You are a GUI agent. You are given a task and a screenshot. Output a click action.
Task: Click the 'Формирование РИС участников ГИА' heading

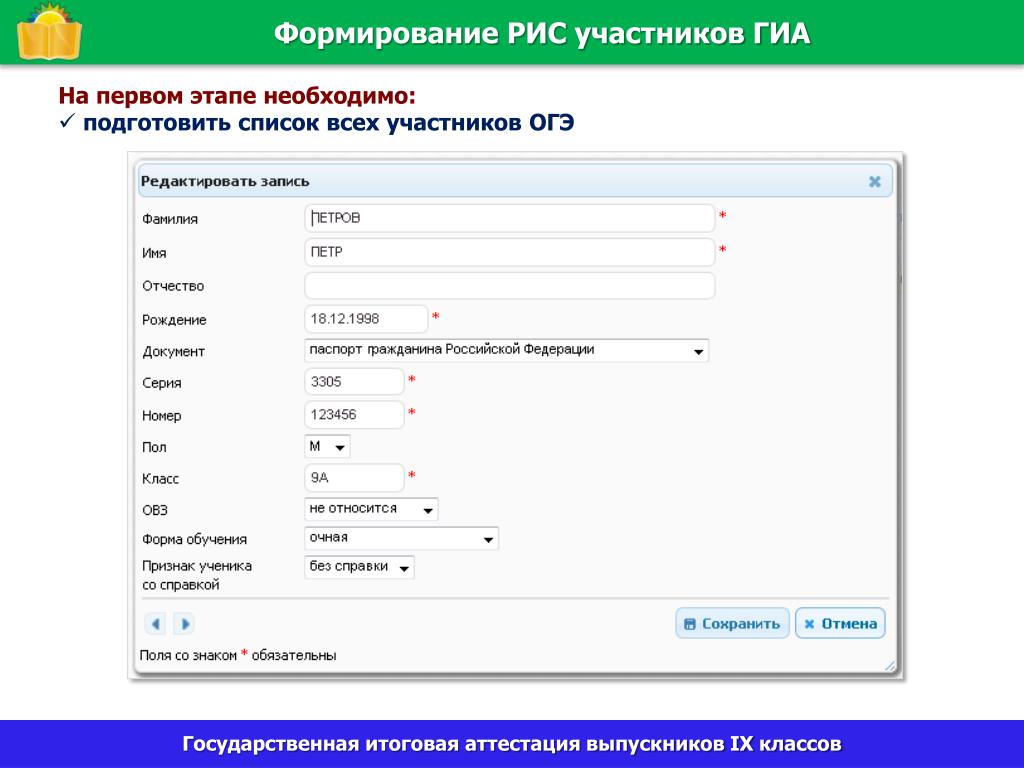541,33
